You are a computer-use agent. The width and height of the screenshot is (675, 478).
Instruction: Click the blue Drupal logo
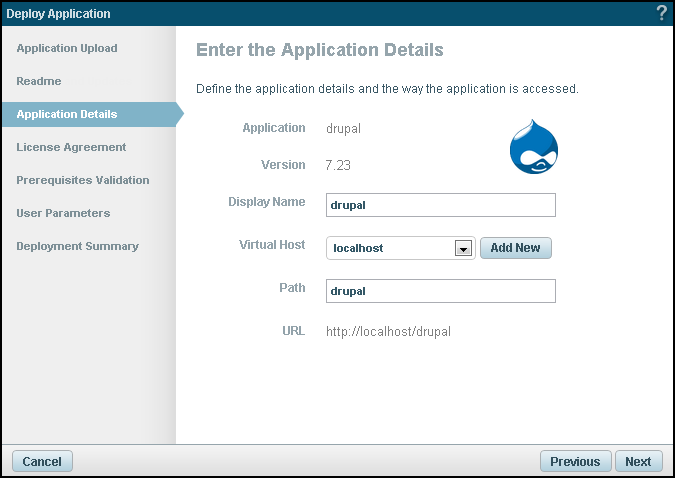pyautogui.click(x=533, y=148)
